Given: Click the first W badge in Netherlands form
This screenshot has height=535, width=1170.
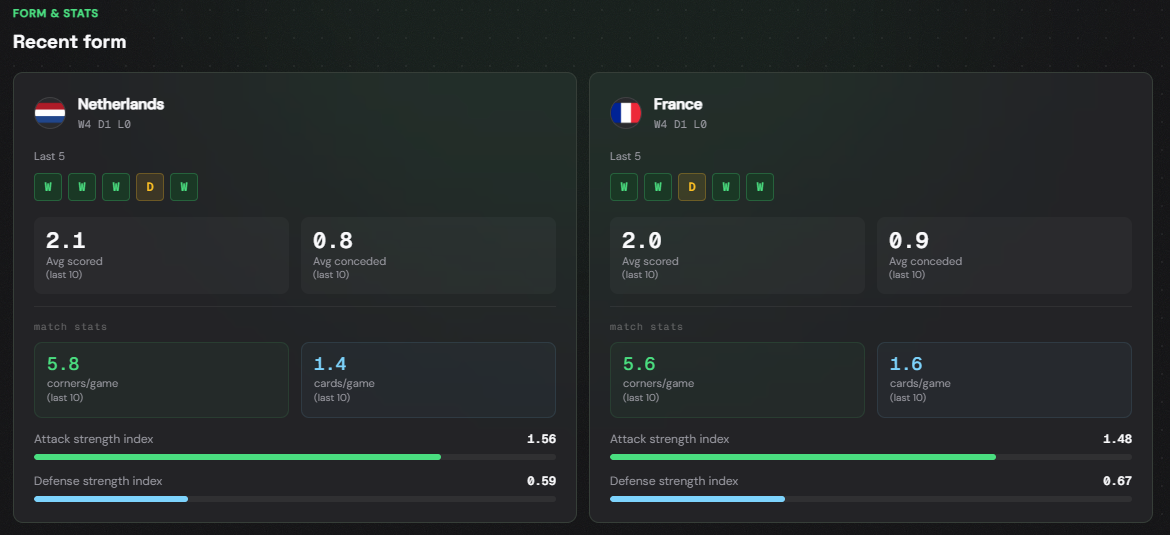Looking at the screenshot, I should tap(48, 187).
